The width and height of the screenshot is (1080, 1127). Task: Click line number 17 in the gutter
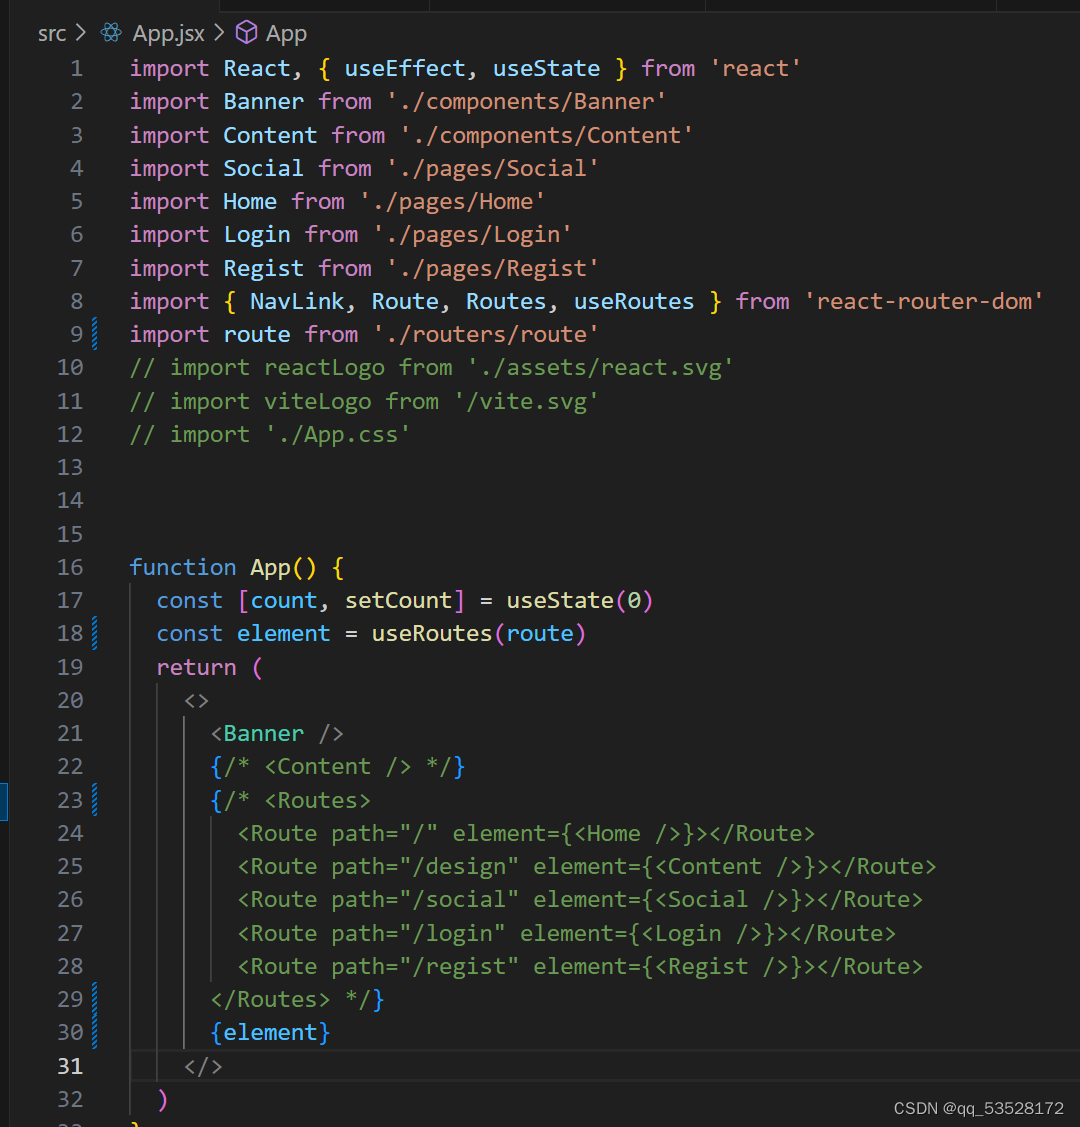(x=71, y=600)
